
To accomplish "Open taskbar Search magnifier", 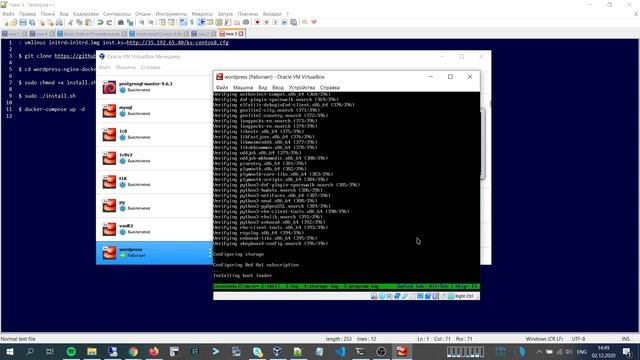I will [30, 352].
